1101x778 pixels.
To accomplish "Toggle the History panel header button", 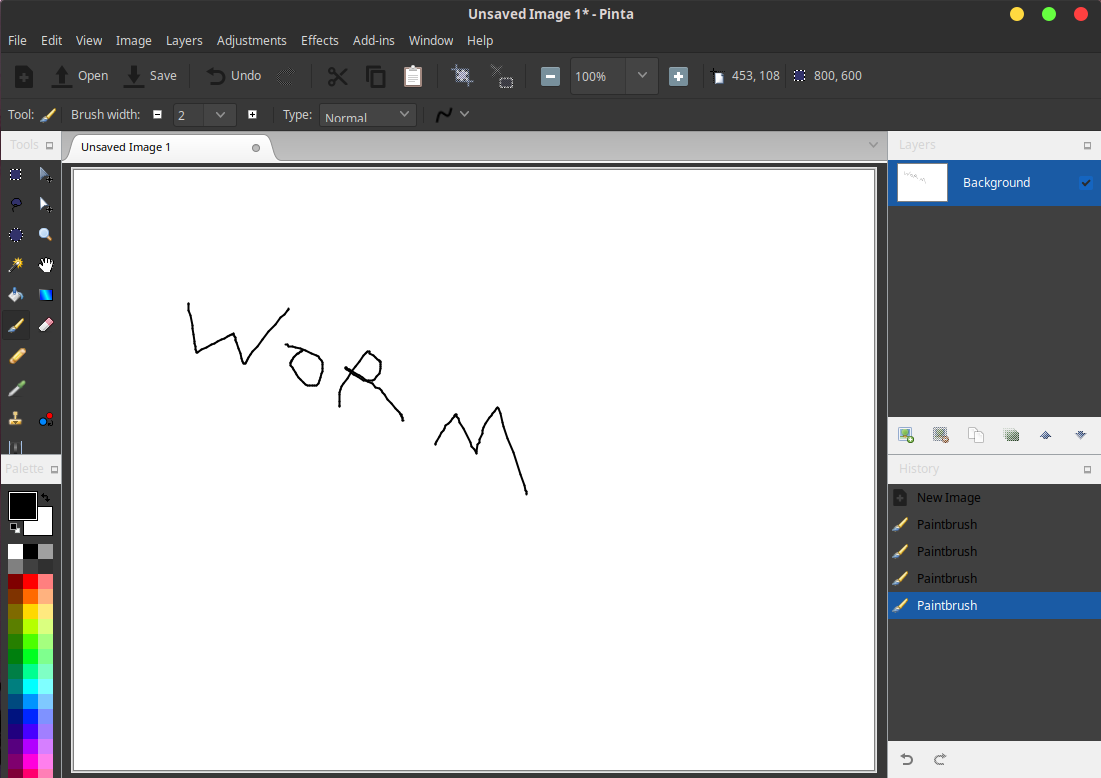I will click(x=1088, y=469).
